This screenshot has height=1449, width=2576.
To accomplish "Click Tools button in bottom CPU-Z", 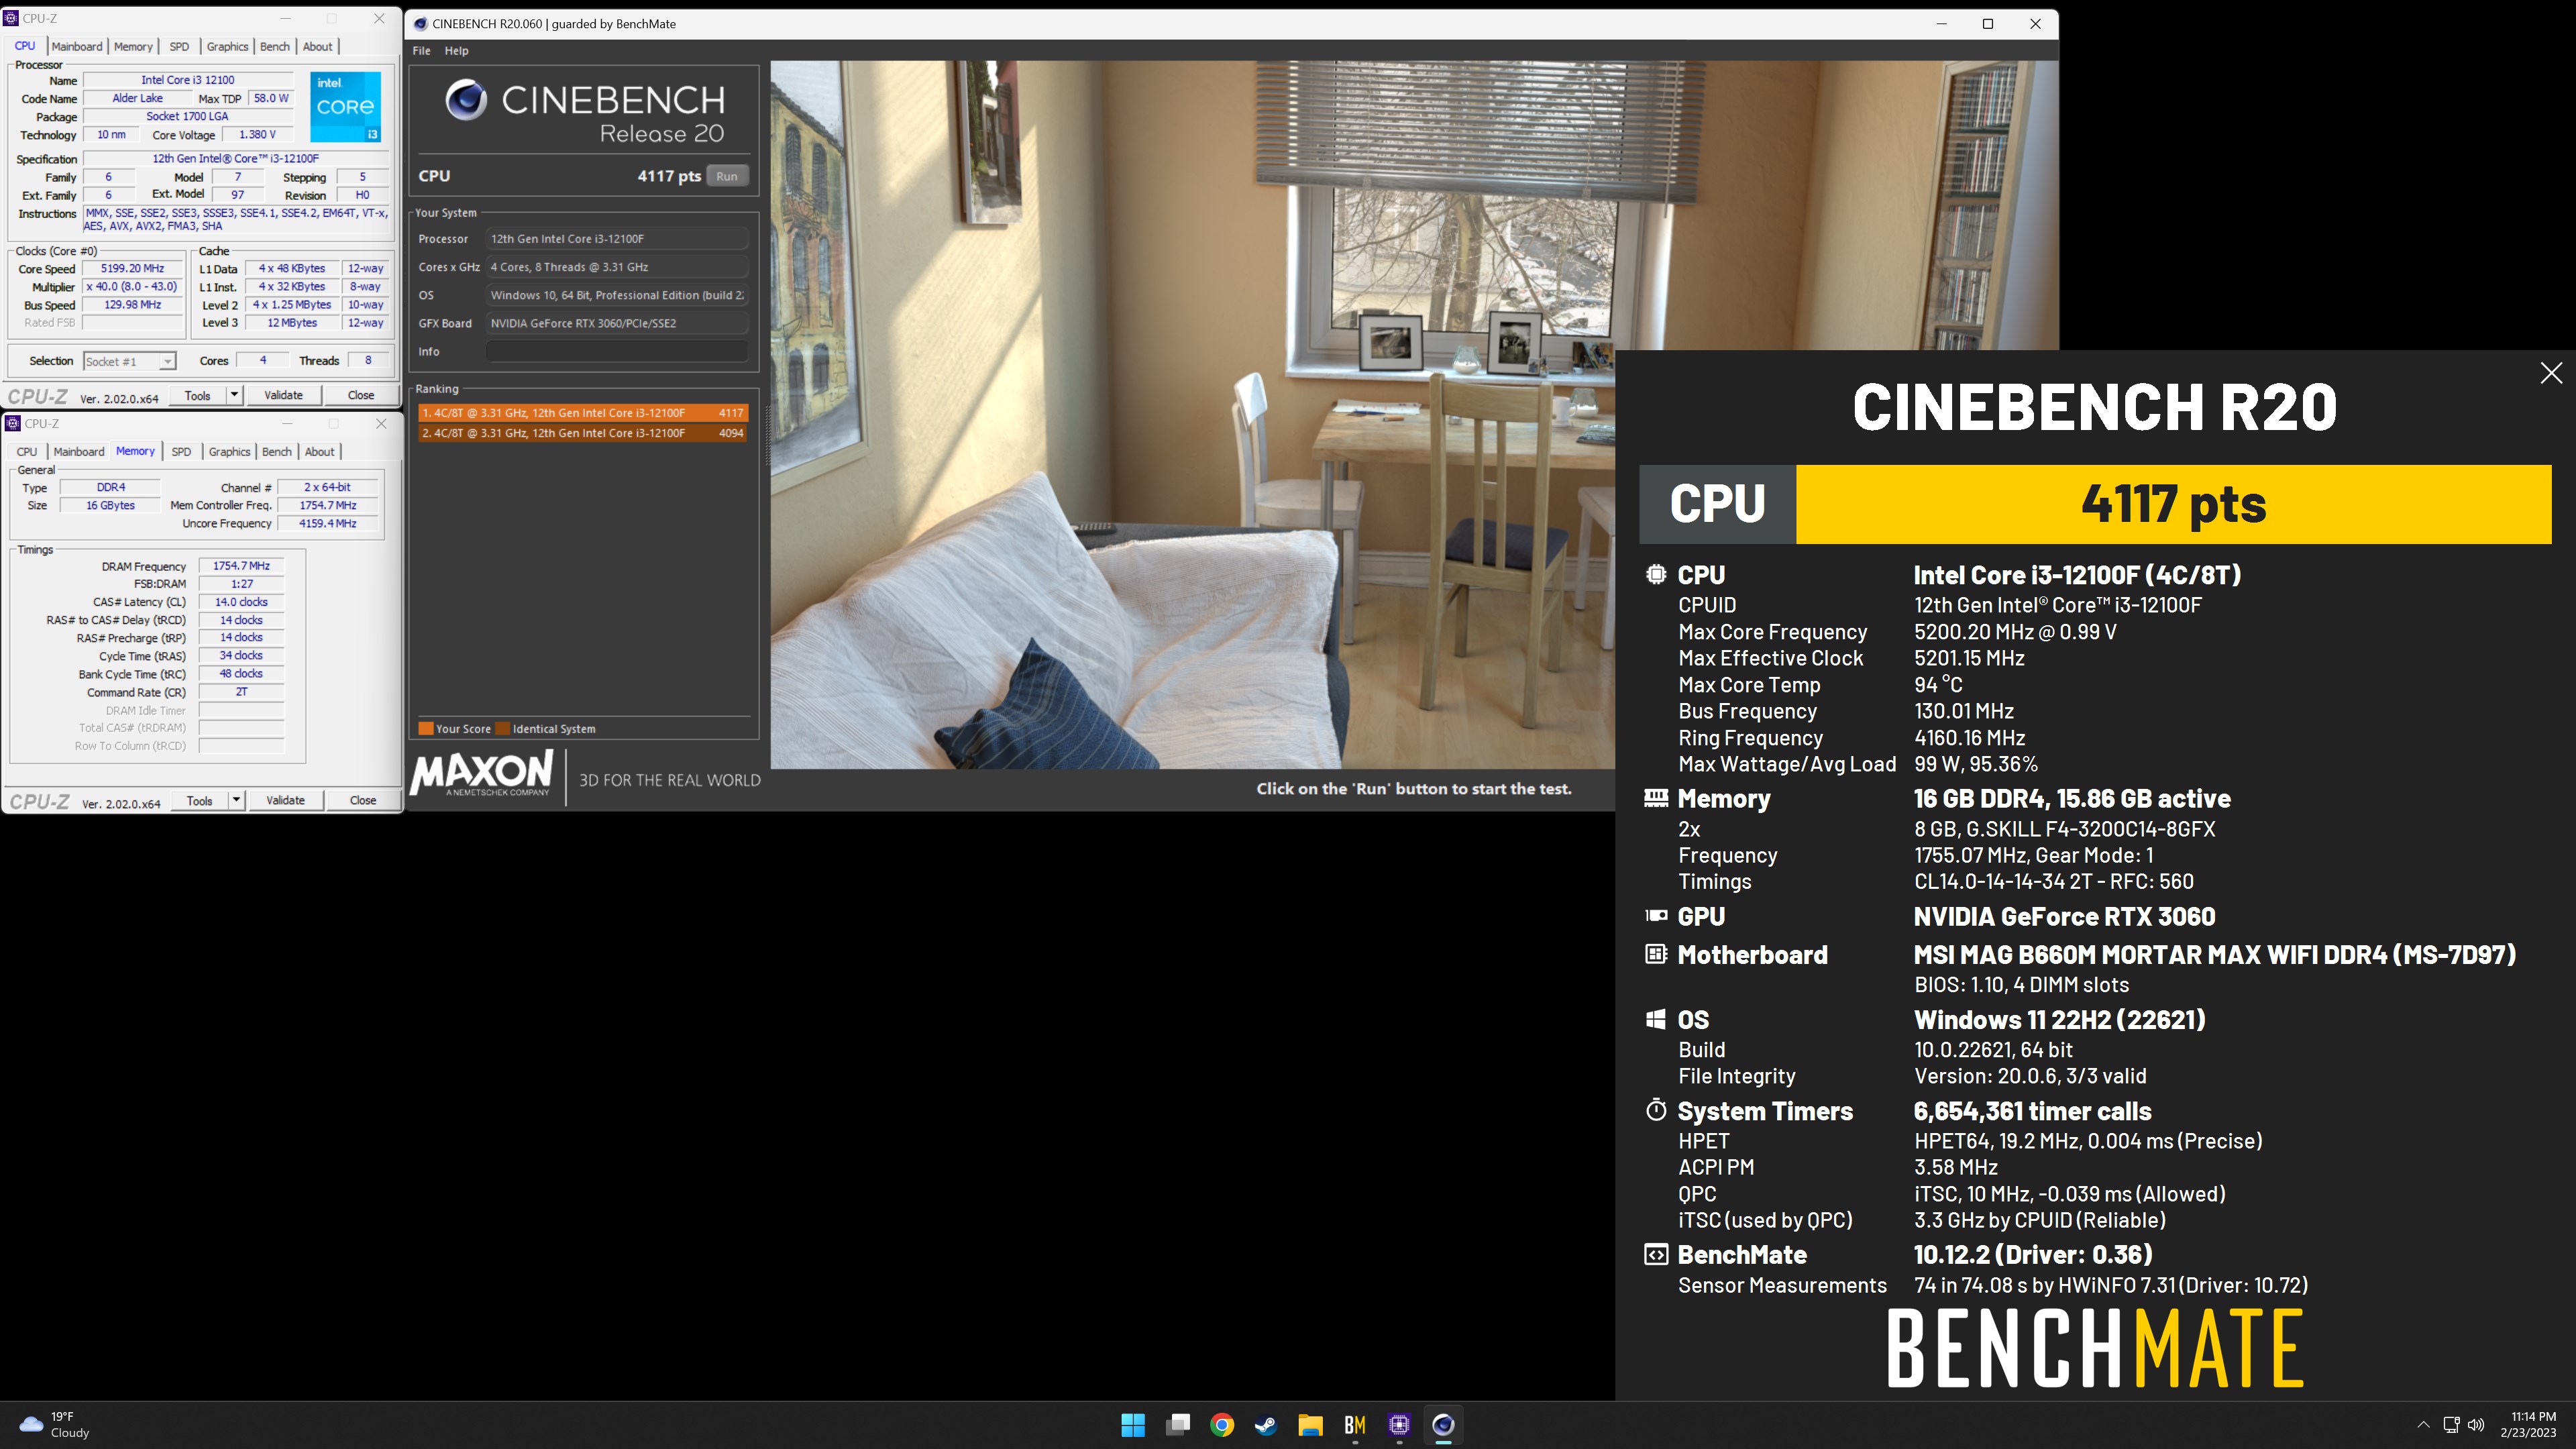I will pyautogui.click(x=200, y=800).
